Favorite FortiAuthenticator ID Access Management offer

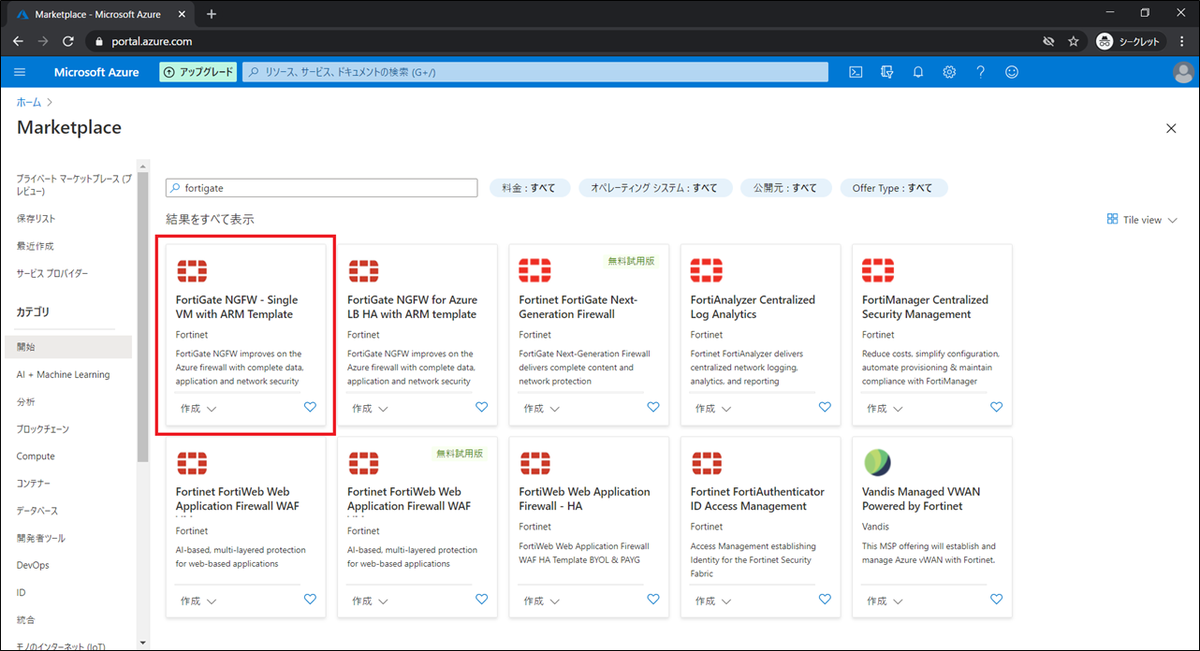pos(825,599)
